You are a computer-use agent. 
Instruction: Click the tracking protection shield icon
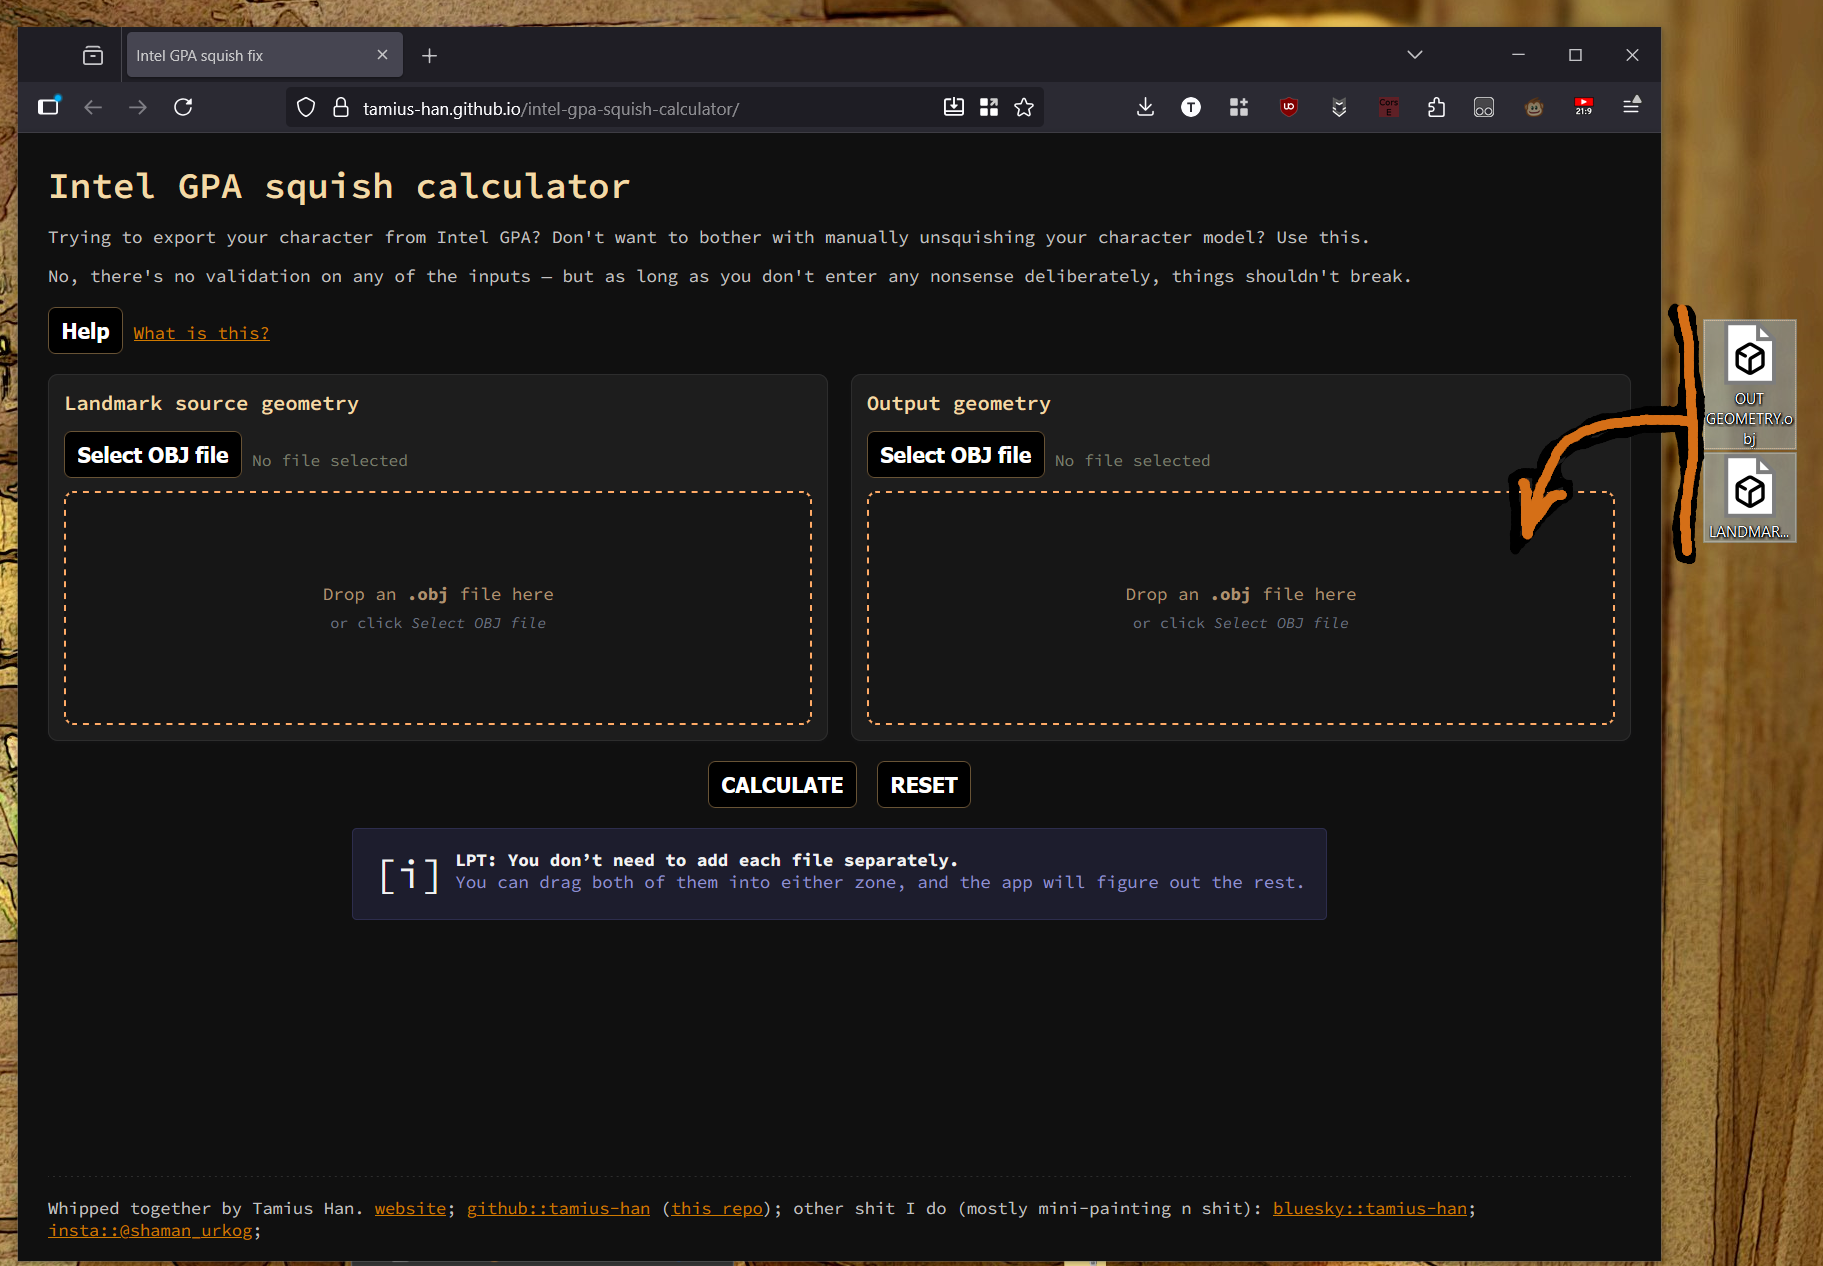[306, 107]
